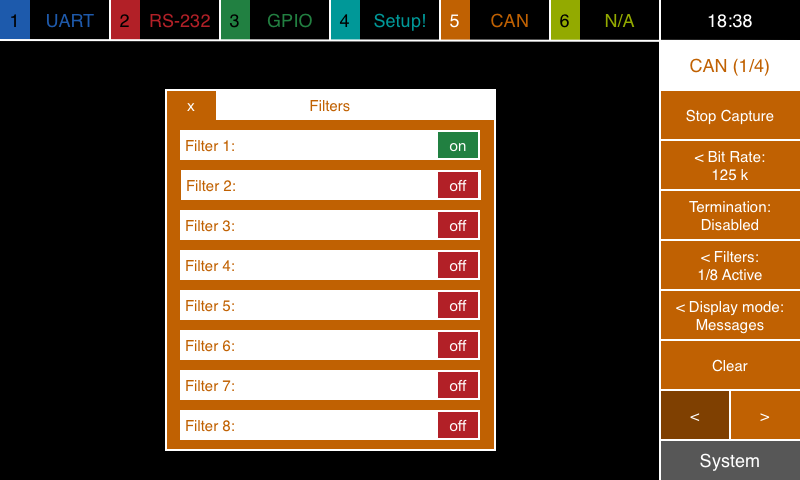Enable Filter 5
The height and width of the screenshot is (480, 800).
458,305
